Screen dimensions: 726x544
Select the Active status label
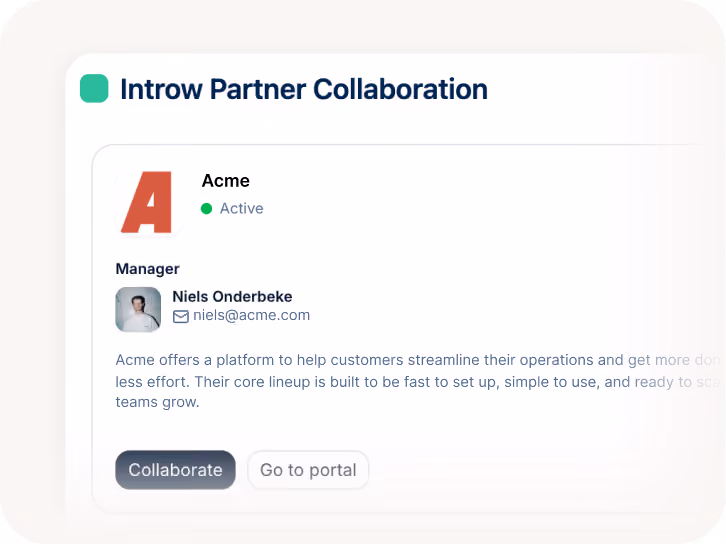pyautogui.click(x=241, y=208)
